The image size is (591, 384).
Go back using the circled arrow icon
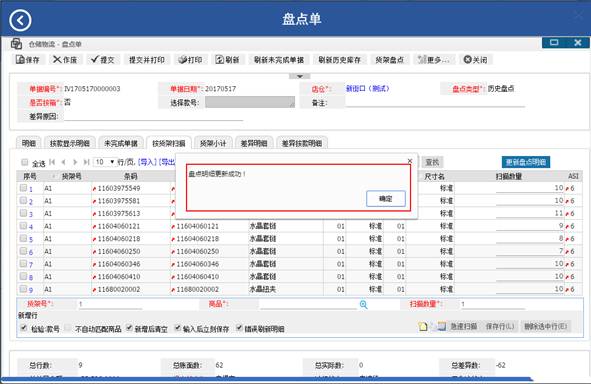click(20, 20)
